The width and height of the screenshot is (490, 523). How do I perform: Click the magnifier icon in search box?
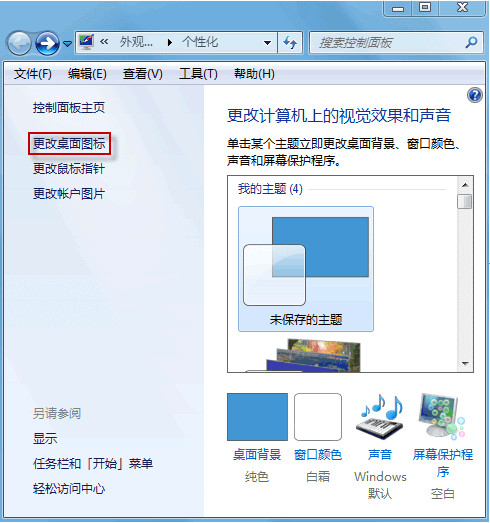pos(471,42)
